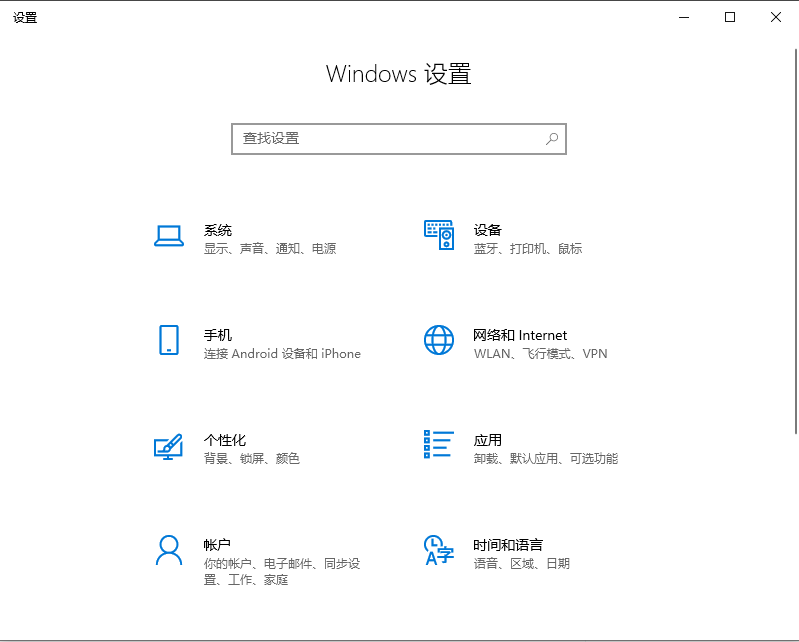Viewport: 799px width, 642px height.
Task: Click the person icon for 帐户
Action: pos(168,550)
